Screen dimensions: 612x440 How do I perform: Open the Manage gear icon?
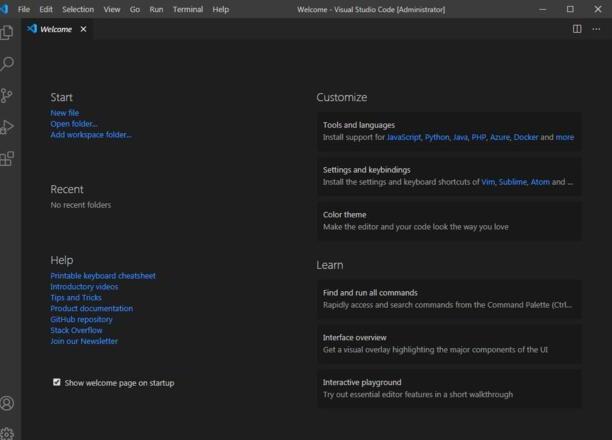[7, 433]
